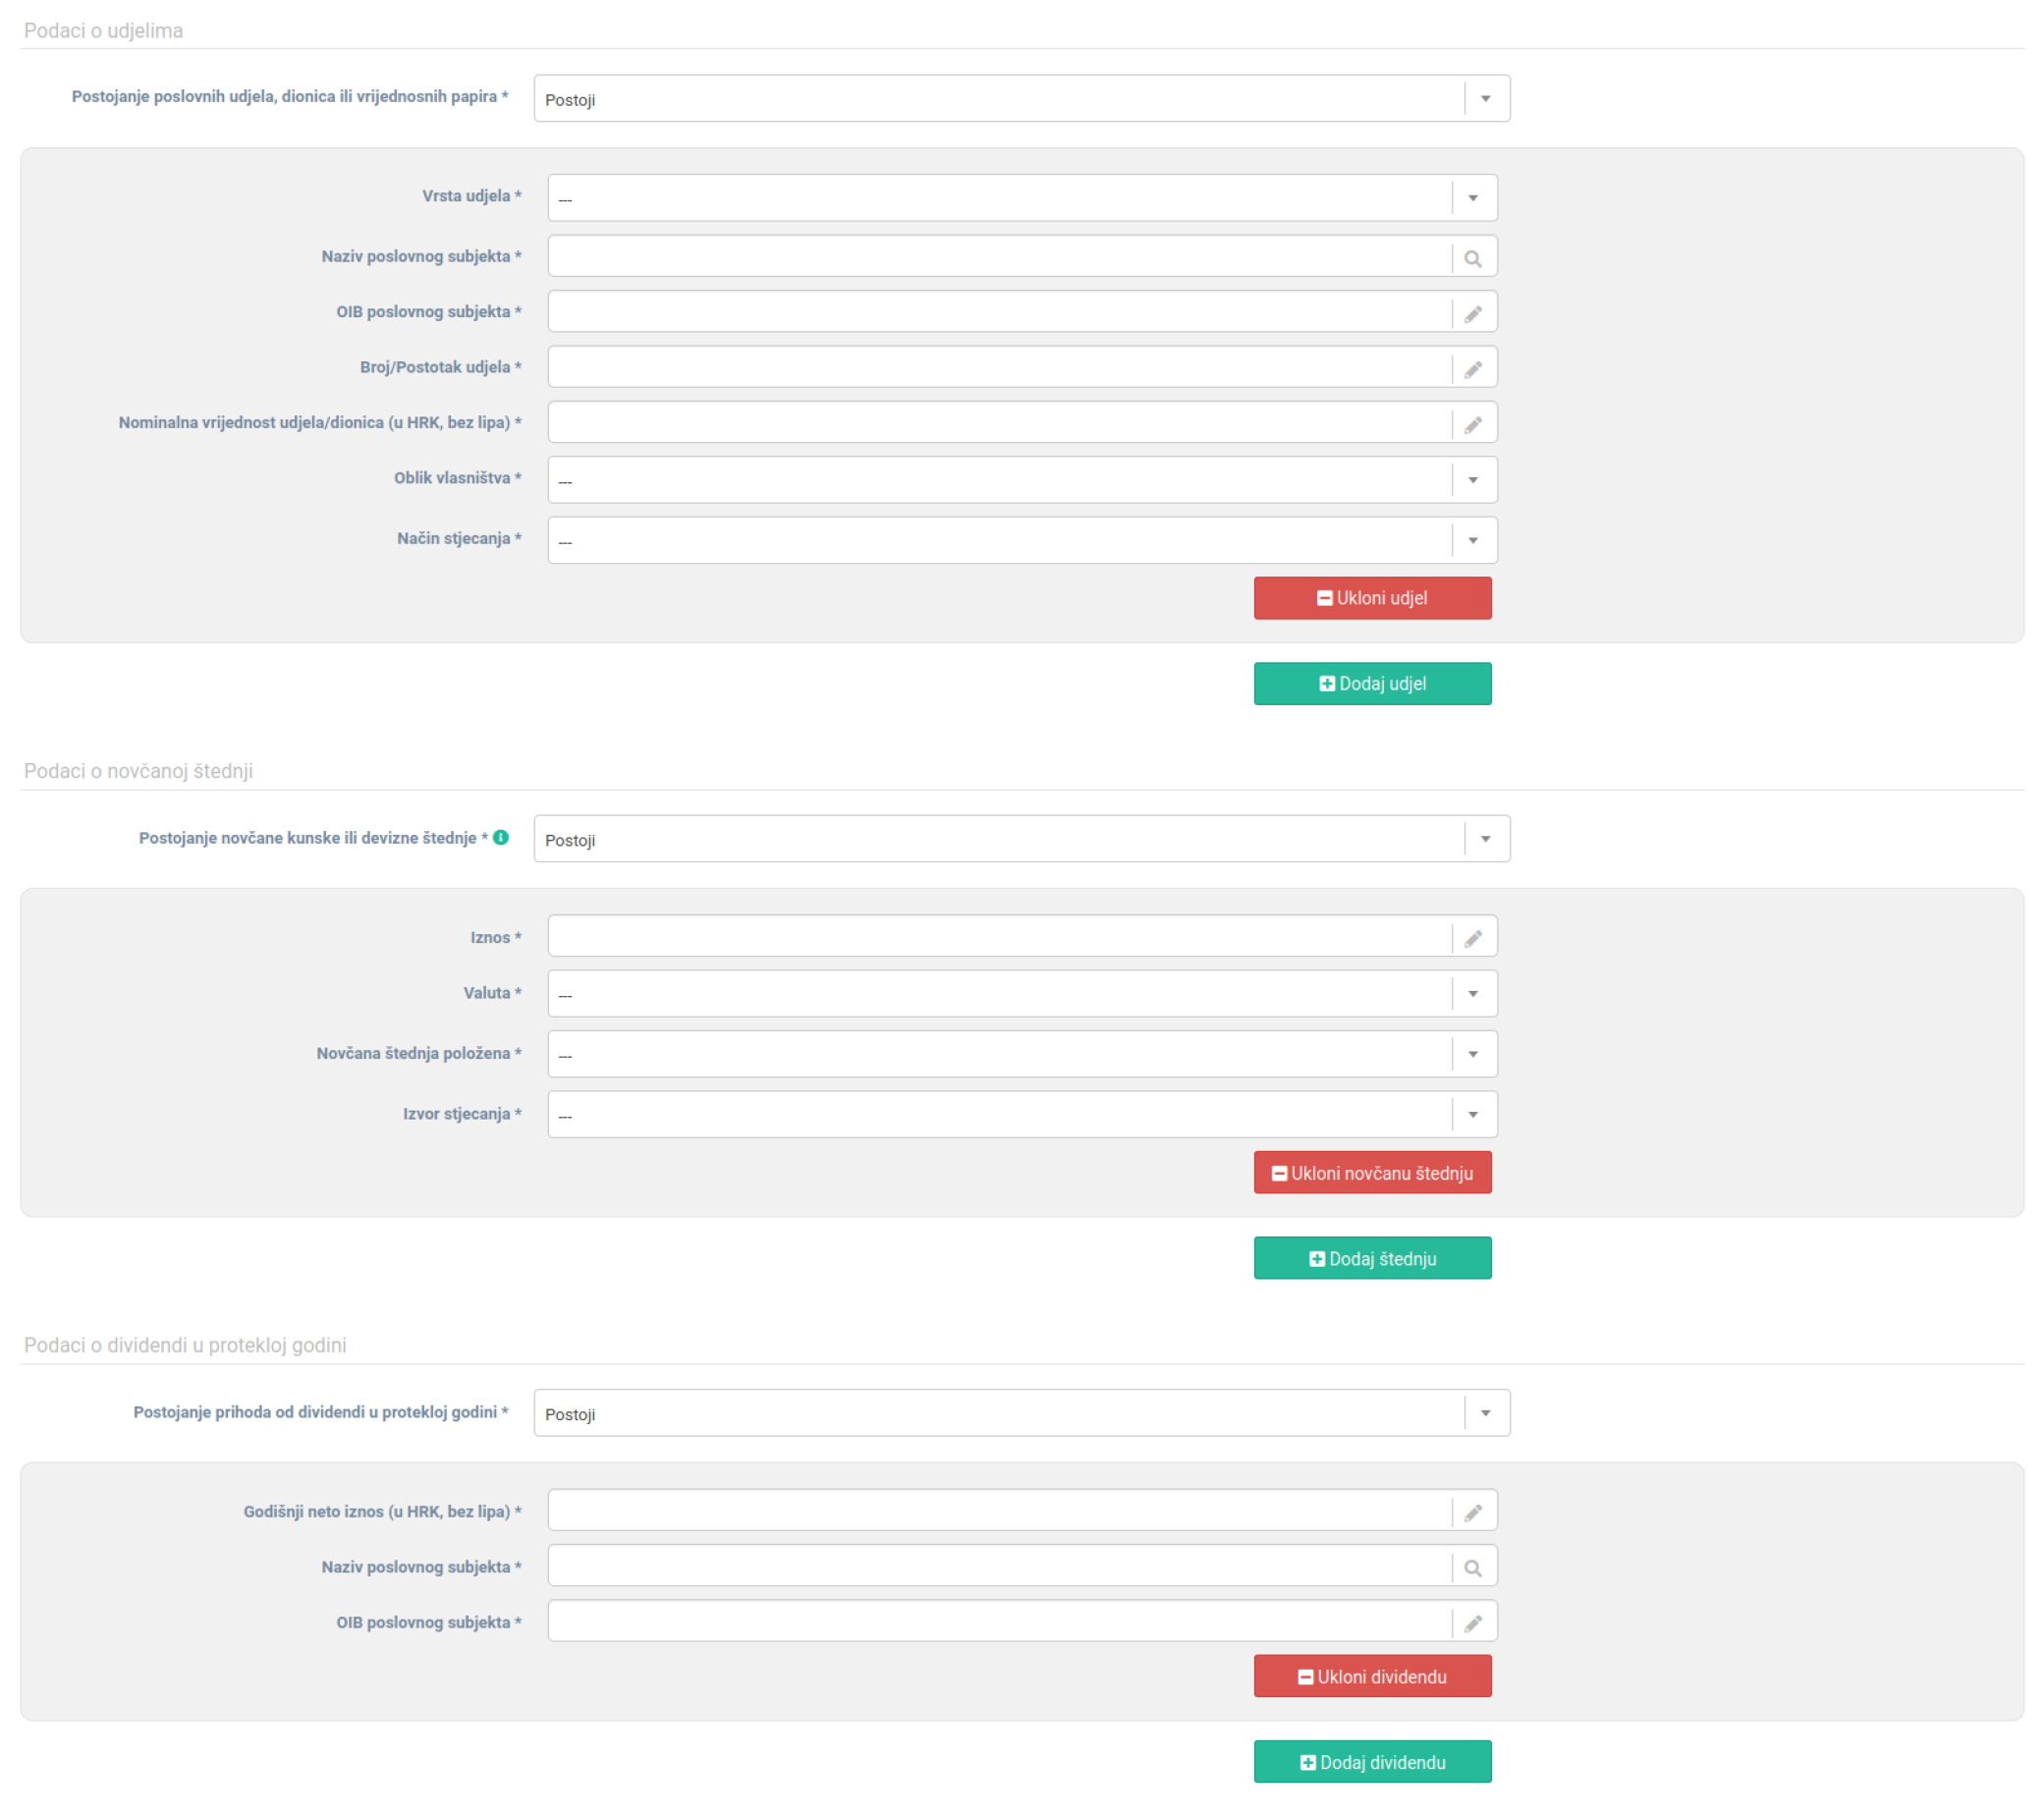Click search icon in dividend business subject name
Viewport: 2044px width, 1817px height.
[x=1472, y=1567]
